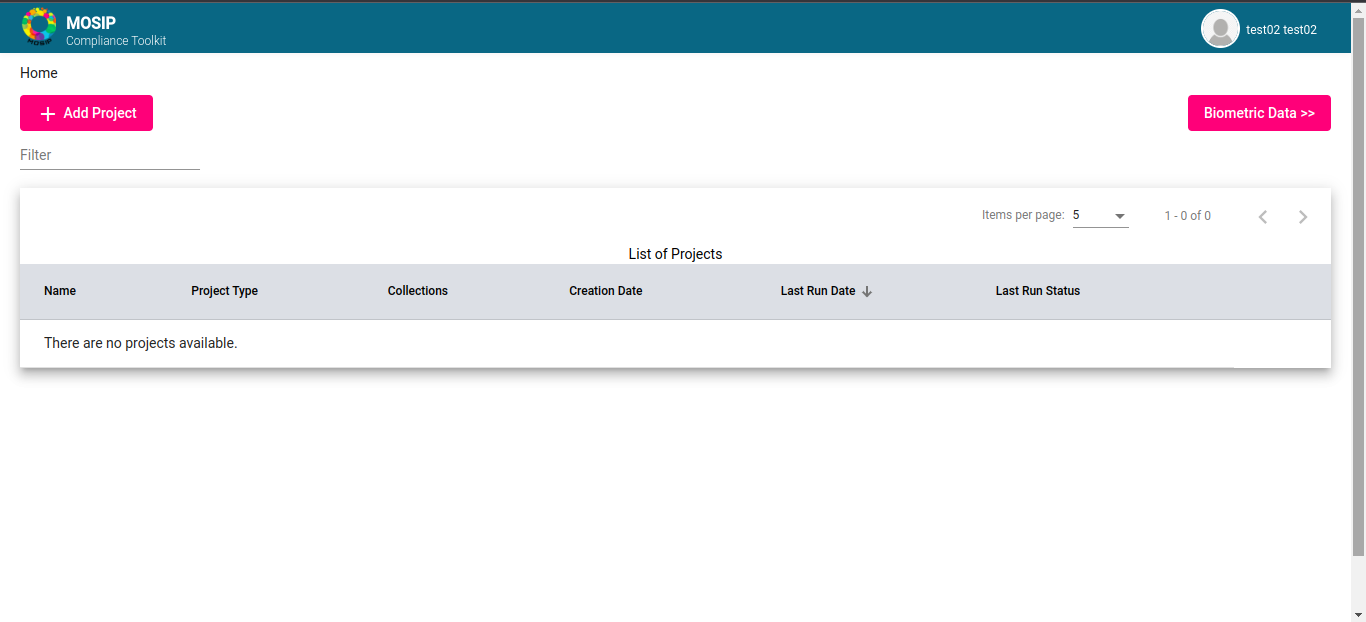Go to next page of projects
The width and height of the screenshot is (1366, 622).
tap(1303, 217)
